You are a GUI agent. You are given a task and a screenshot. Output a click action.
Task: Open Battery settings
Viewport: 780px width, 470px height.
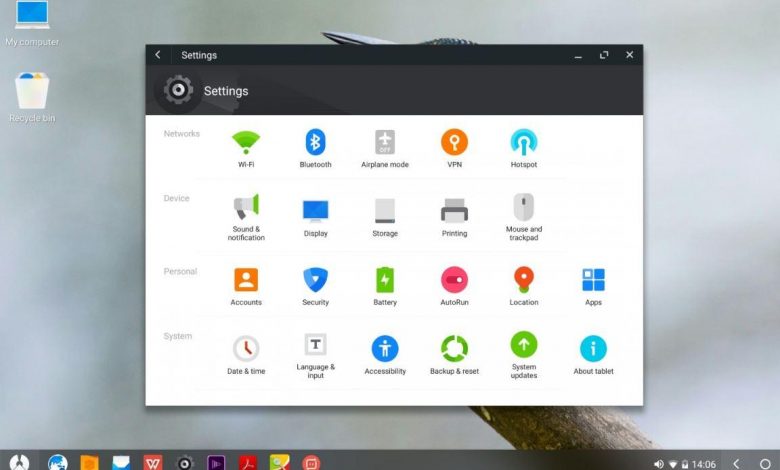click(385, 286)
